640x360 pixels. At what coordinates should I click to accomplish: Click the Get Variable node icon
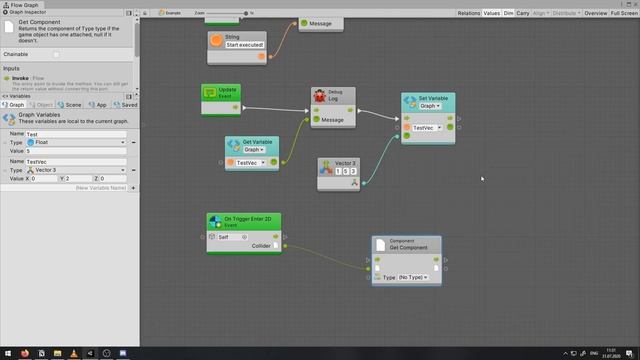tap(234, 145)
